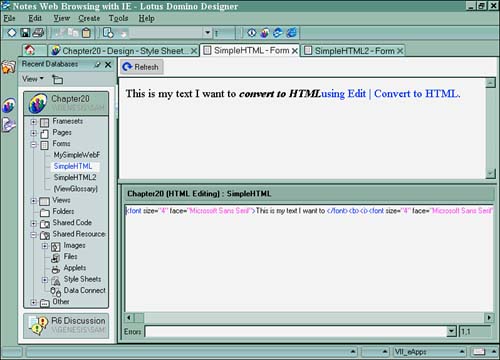Collapse the Forms tree node
The image size is (500, 360).
[34, 144]
